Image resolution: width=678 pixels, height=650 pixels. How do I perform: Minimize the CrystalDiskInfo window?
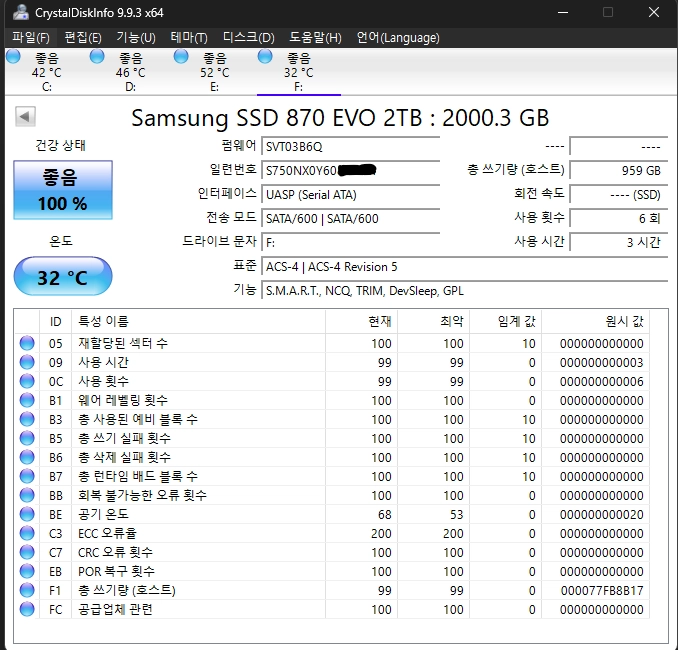[x=563, y=12]
